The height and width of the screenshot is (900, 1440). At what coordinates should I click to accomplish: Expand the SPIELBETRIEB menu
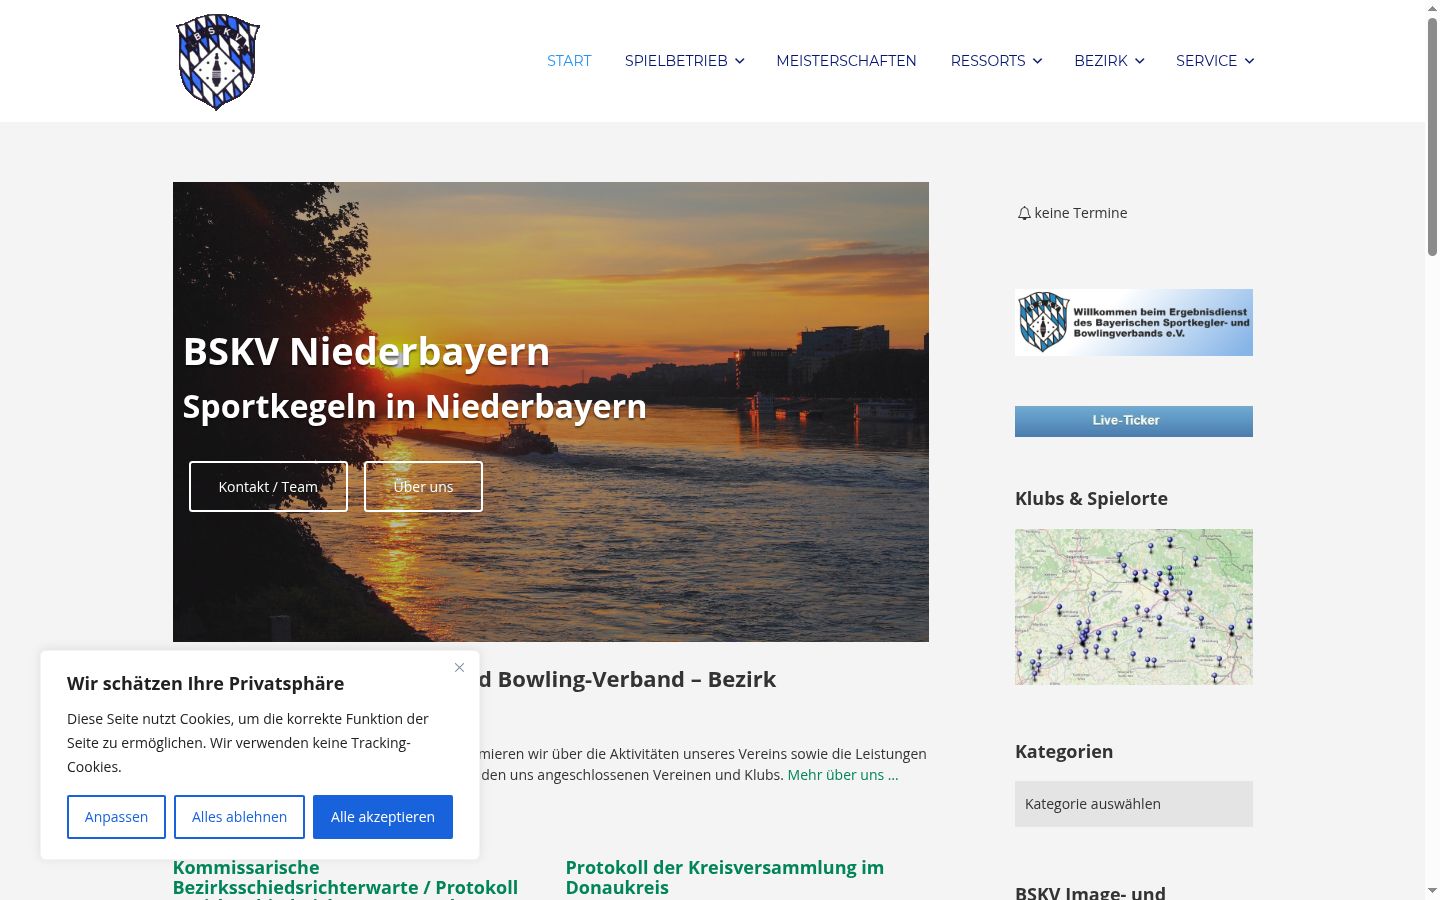pyautogui.click(x=685, y=61)
